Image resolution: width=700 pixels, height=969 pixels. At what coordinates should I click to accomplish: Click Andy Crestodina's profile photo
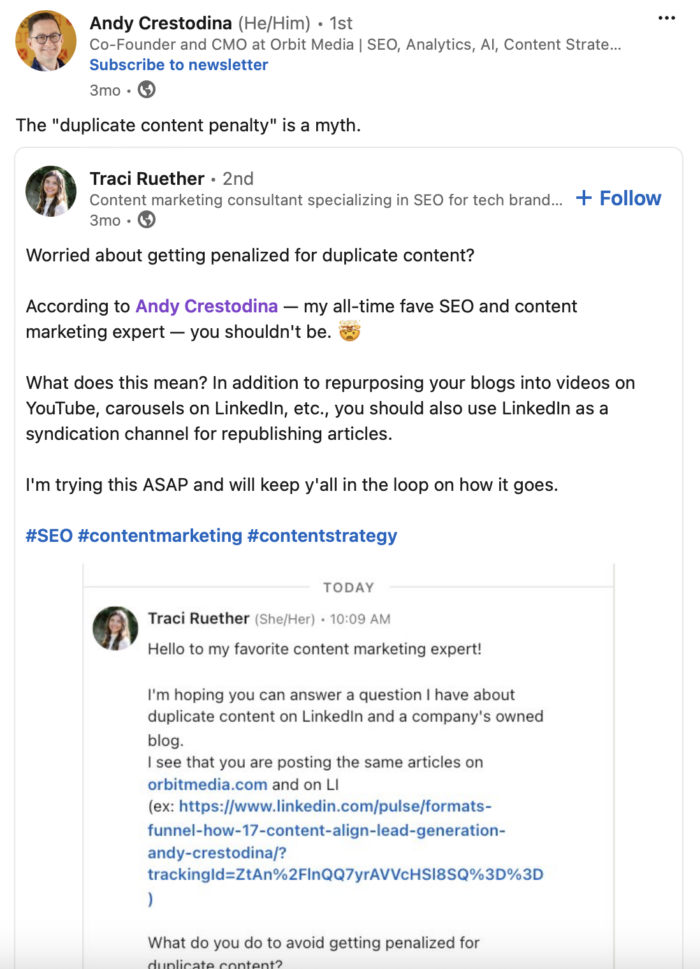(x=46, y=41)
